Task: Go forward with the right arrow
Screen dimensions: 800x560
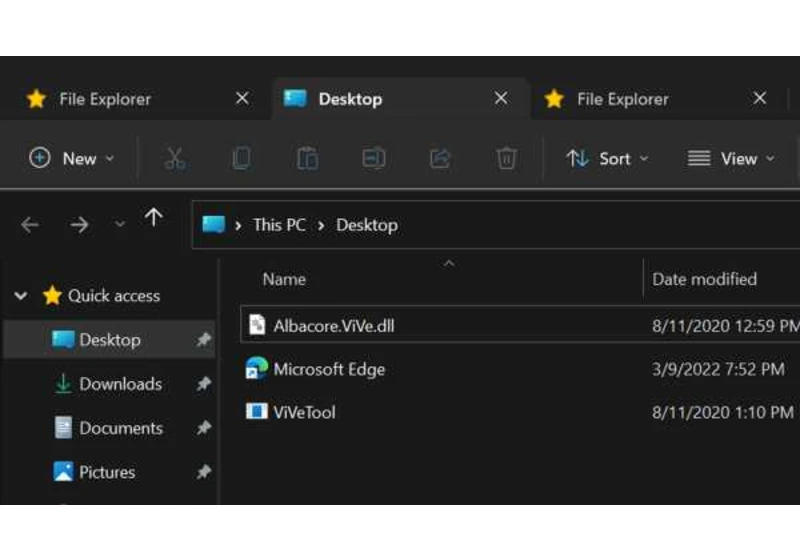Action: (x=79, y=224)
